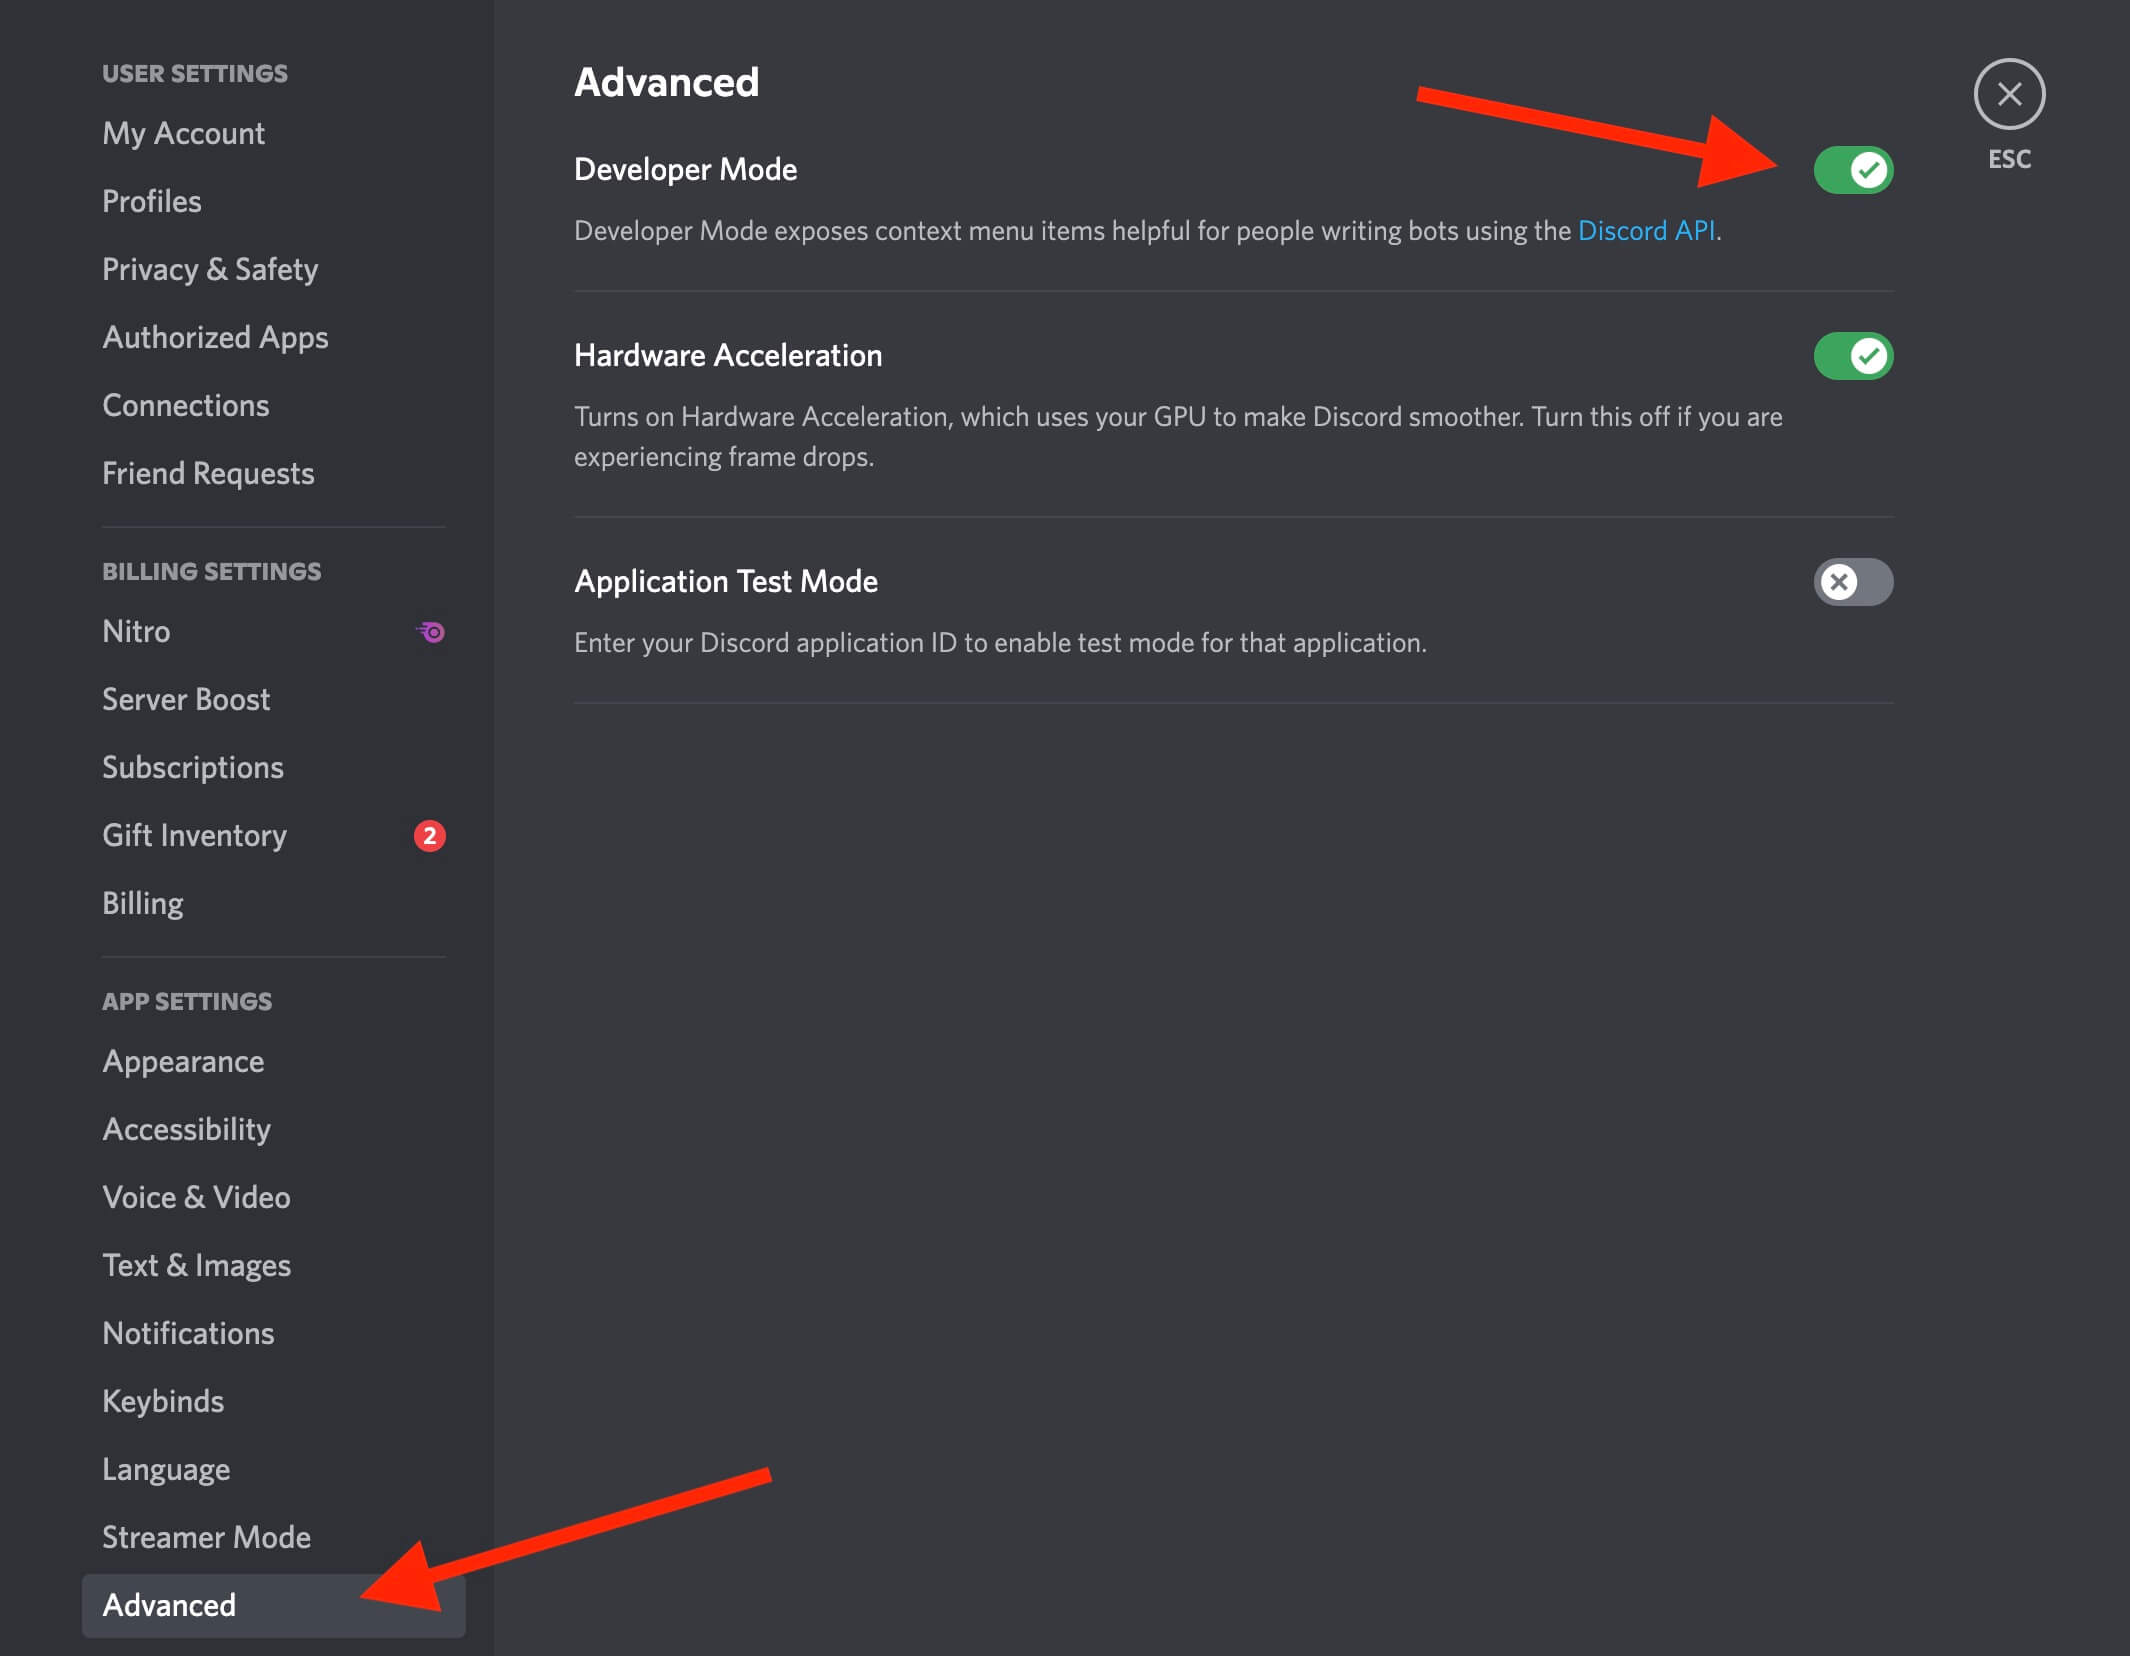Open Appearance settings page
Viewport: 2130px width, 1656px height.
tap(185, 1060)
